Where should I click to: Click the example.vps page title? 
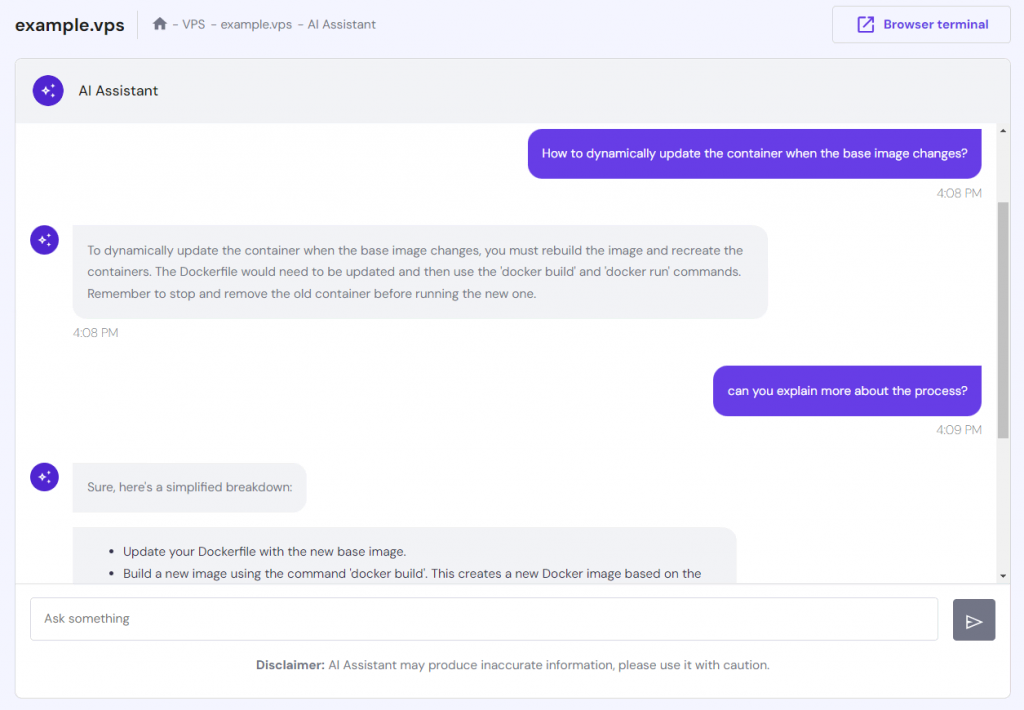[x=70, y=25]
